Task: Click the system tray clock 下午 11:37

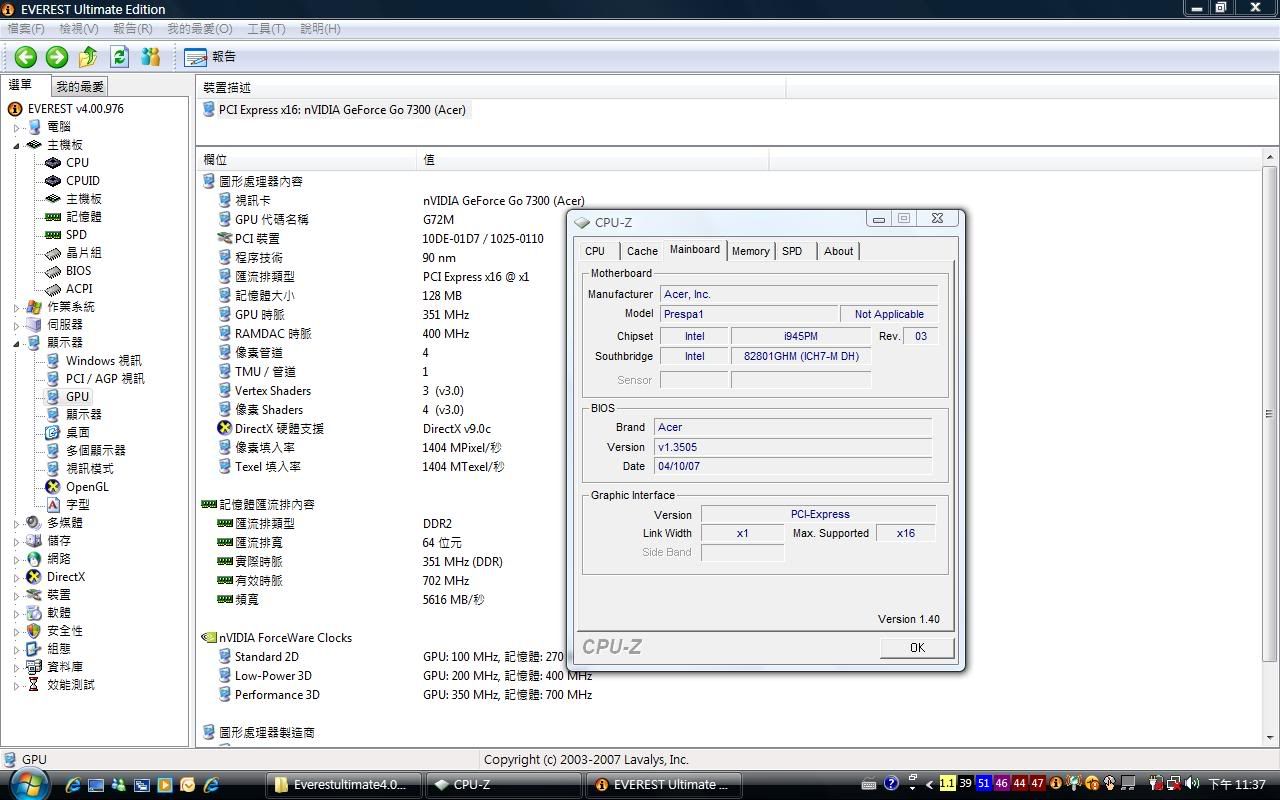Action: [x=1238, y=785]
